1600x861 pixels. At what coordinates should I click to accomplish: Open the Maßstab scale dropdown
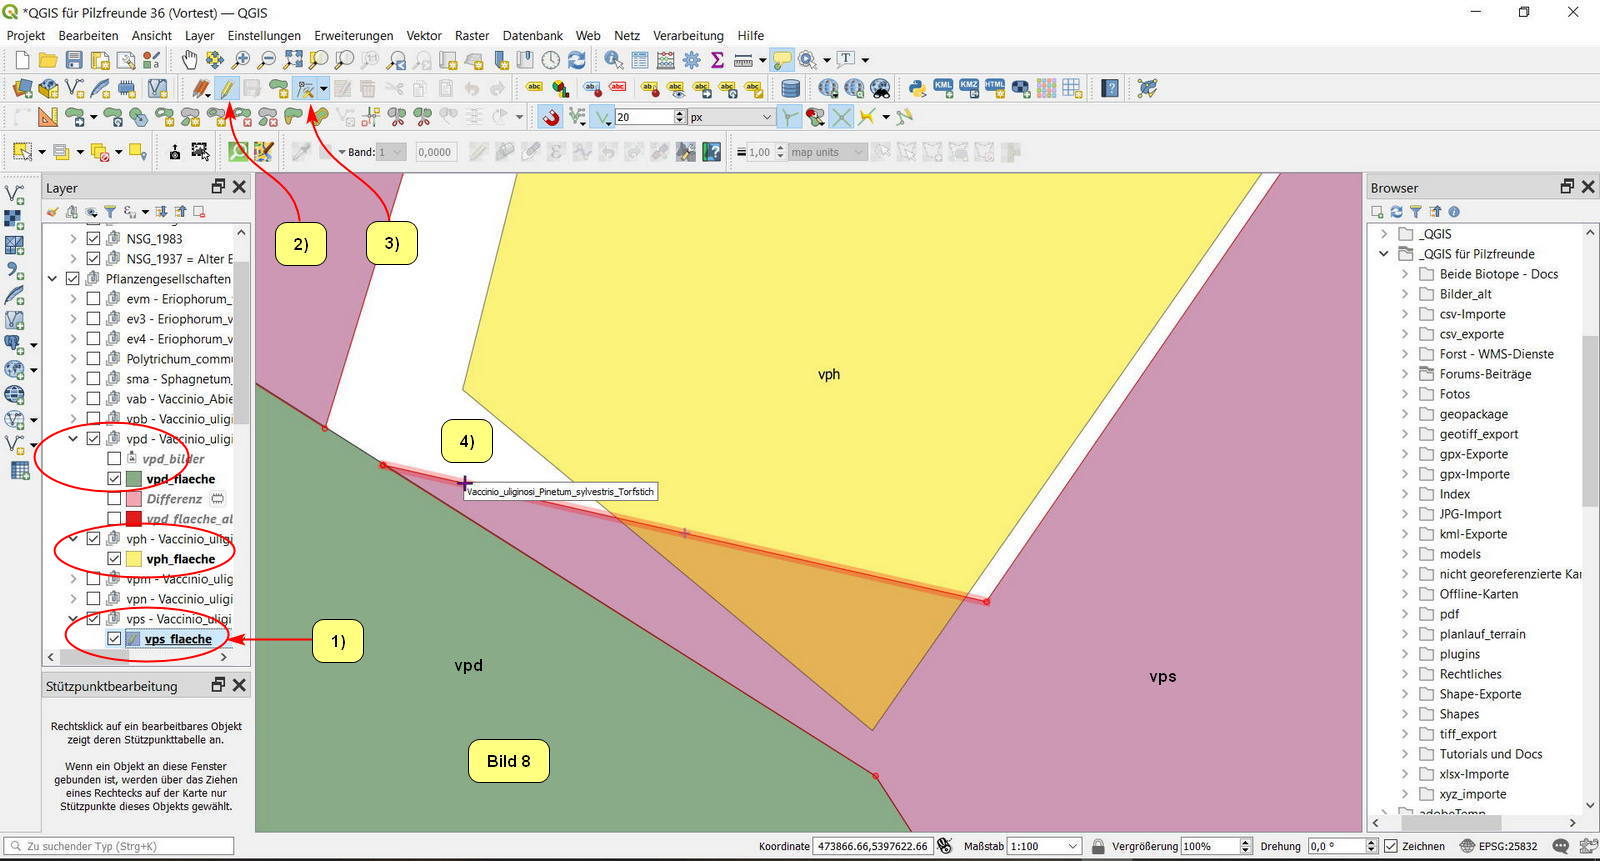click(1073, 846)
